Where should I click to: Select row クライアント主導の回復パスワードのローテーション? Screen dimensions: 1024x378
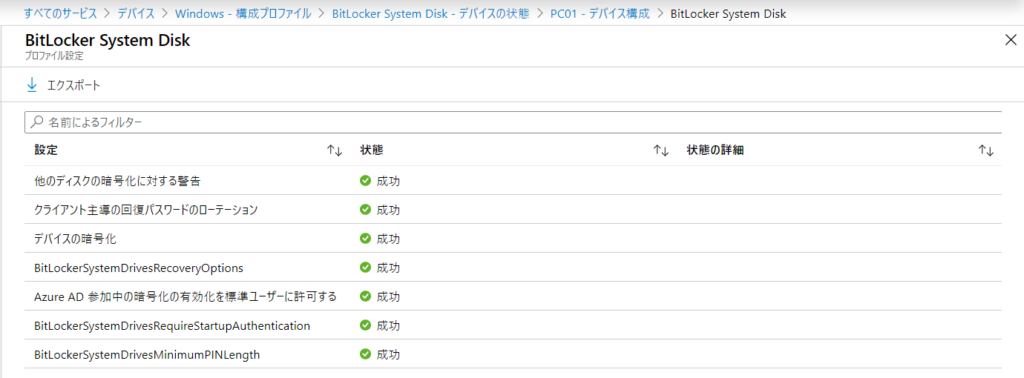(513, 210)
